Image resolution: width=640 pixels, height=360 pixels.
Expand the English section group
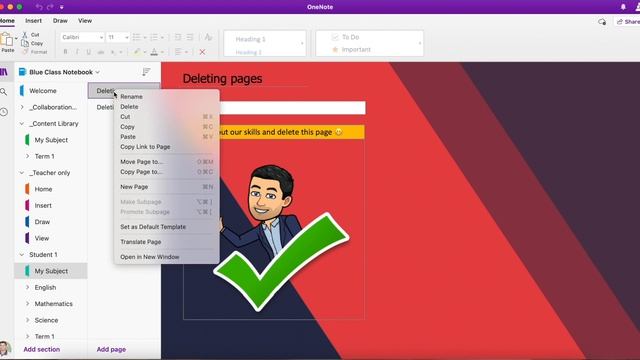coord(27,287)
